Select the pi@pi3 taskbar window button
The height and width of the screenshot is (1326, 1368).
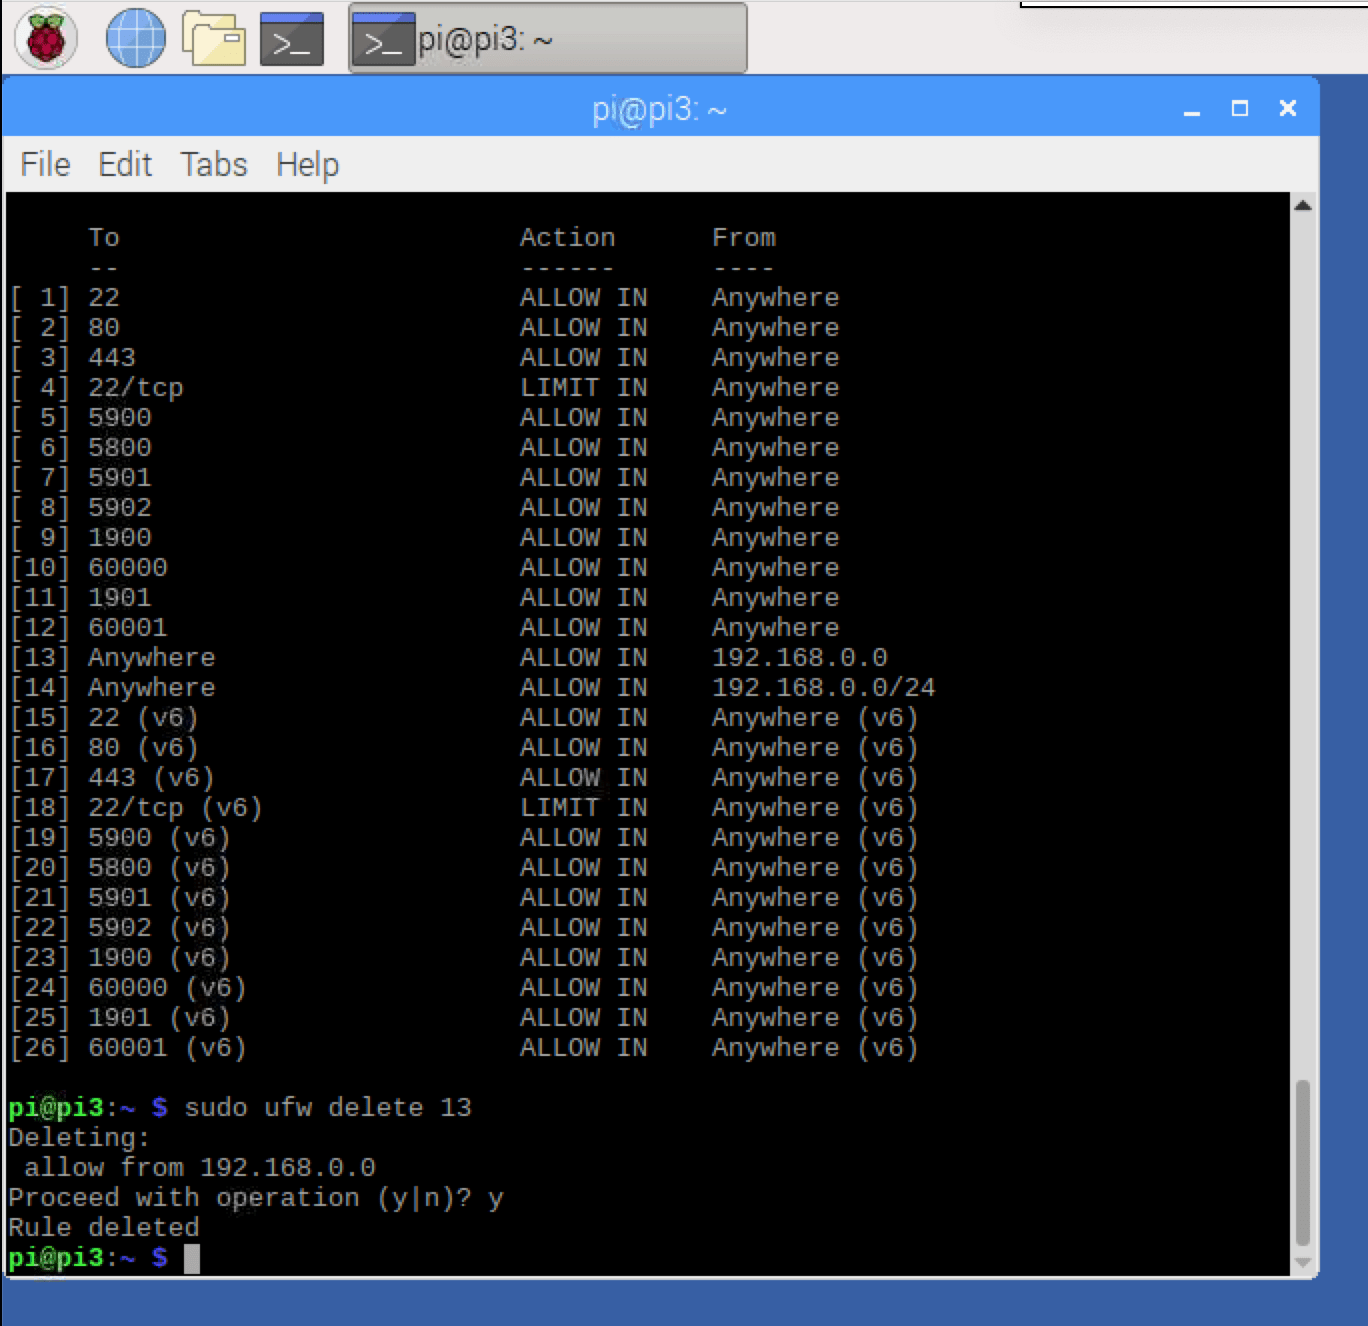tap(547, 39)
